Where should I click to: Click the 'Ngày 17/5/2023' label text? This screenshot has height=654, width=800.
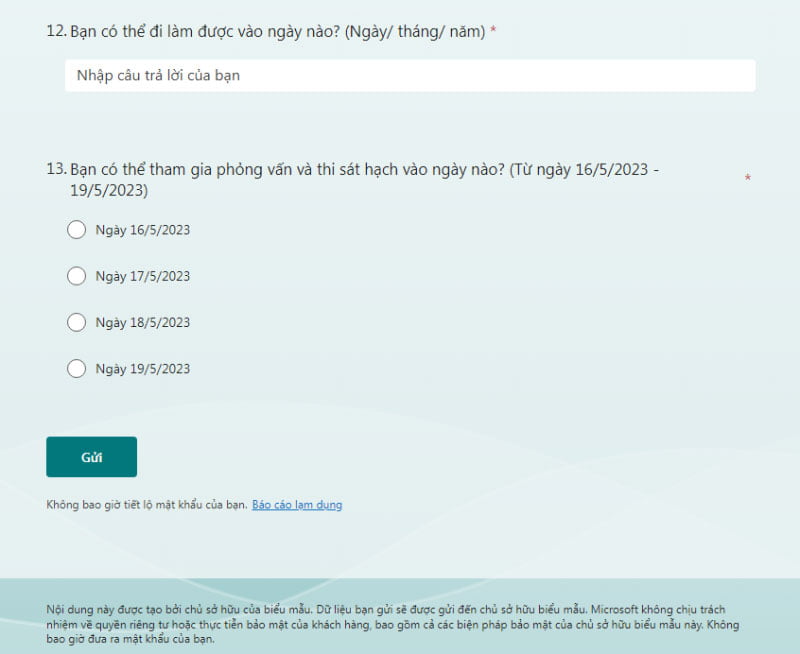[142, 276]
